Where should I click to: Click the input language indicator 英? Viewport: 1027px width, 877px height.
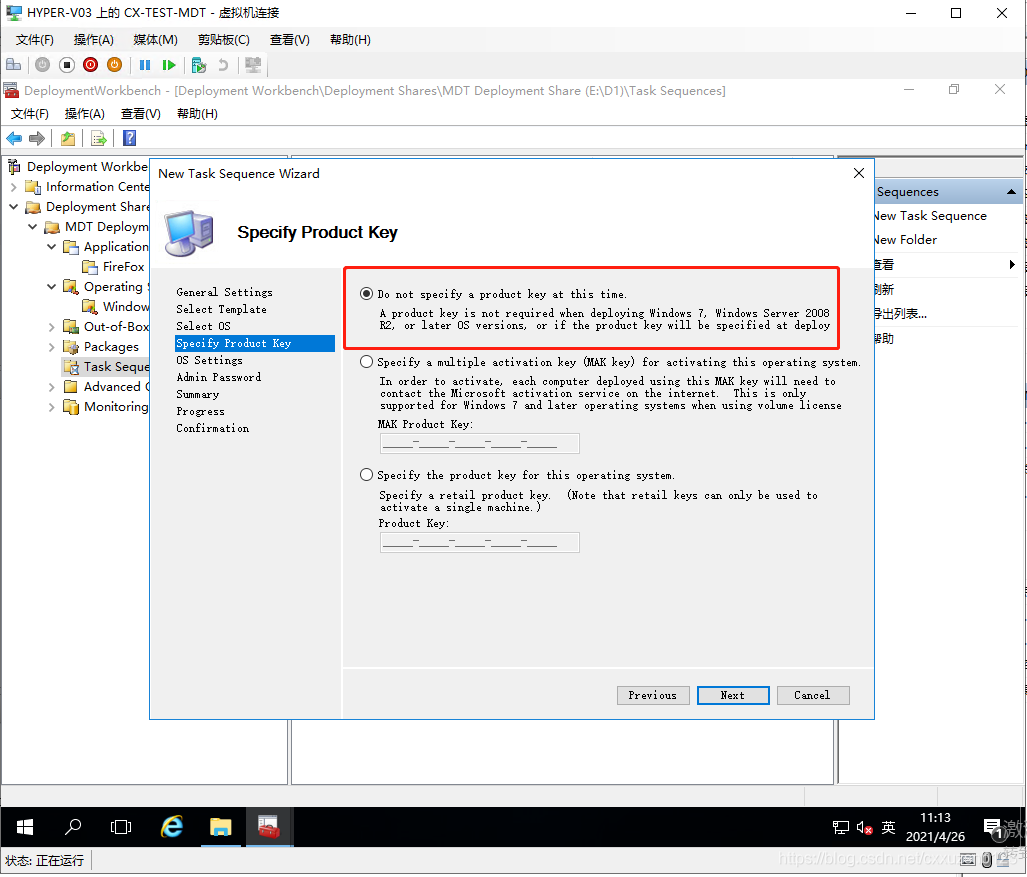coord(888,827)
